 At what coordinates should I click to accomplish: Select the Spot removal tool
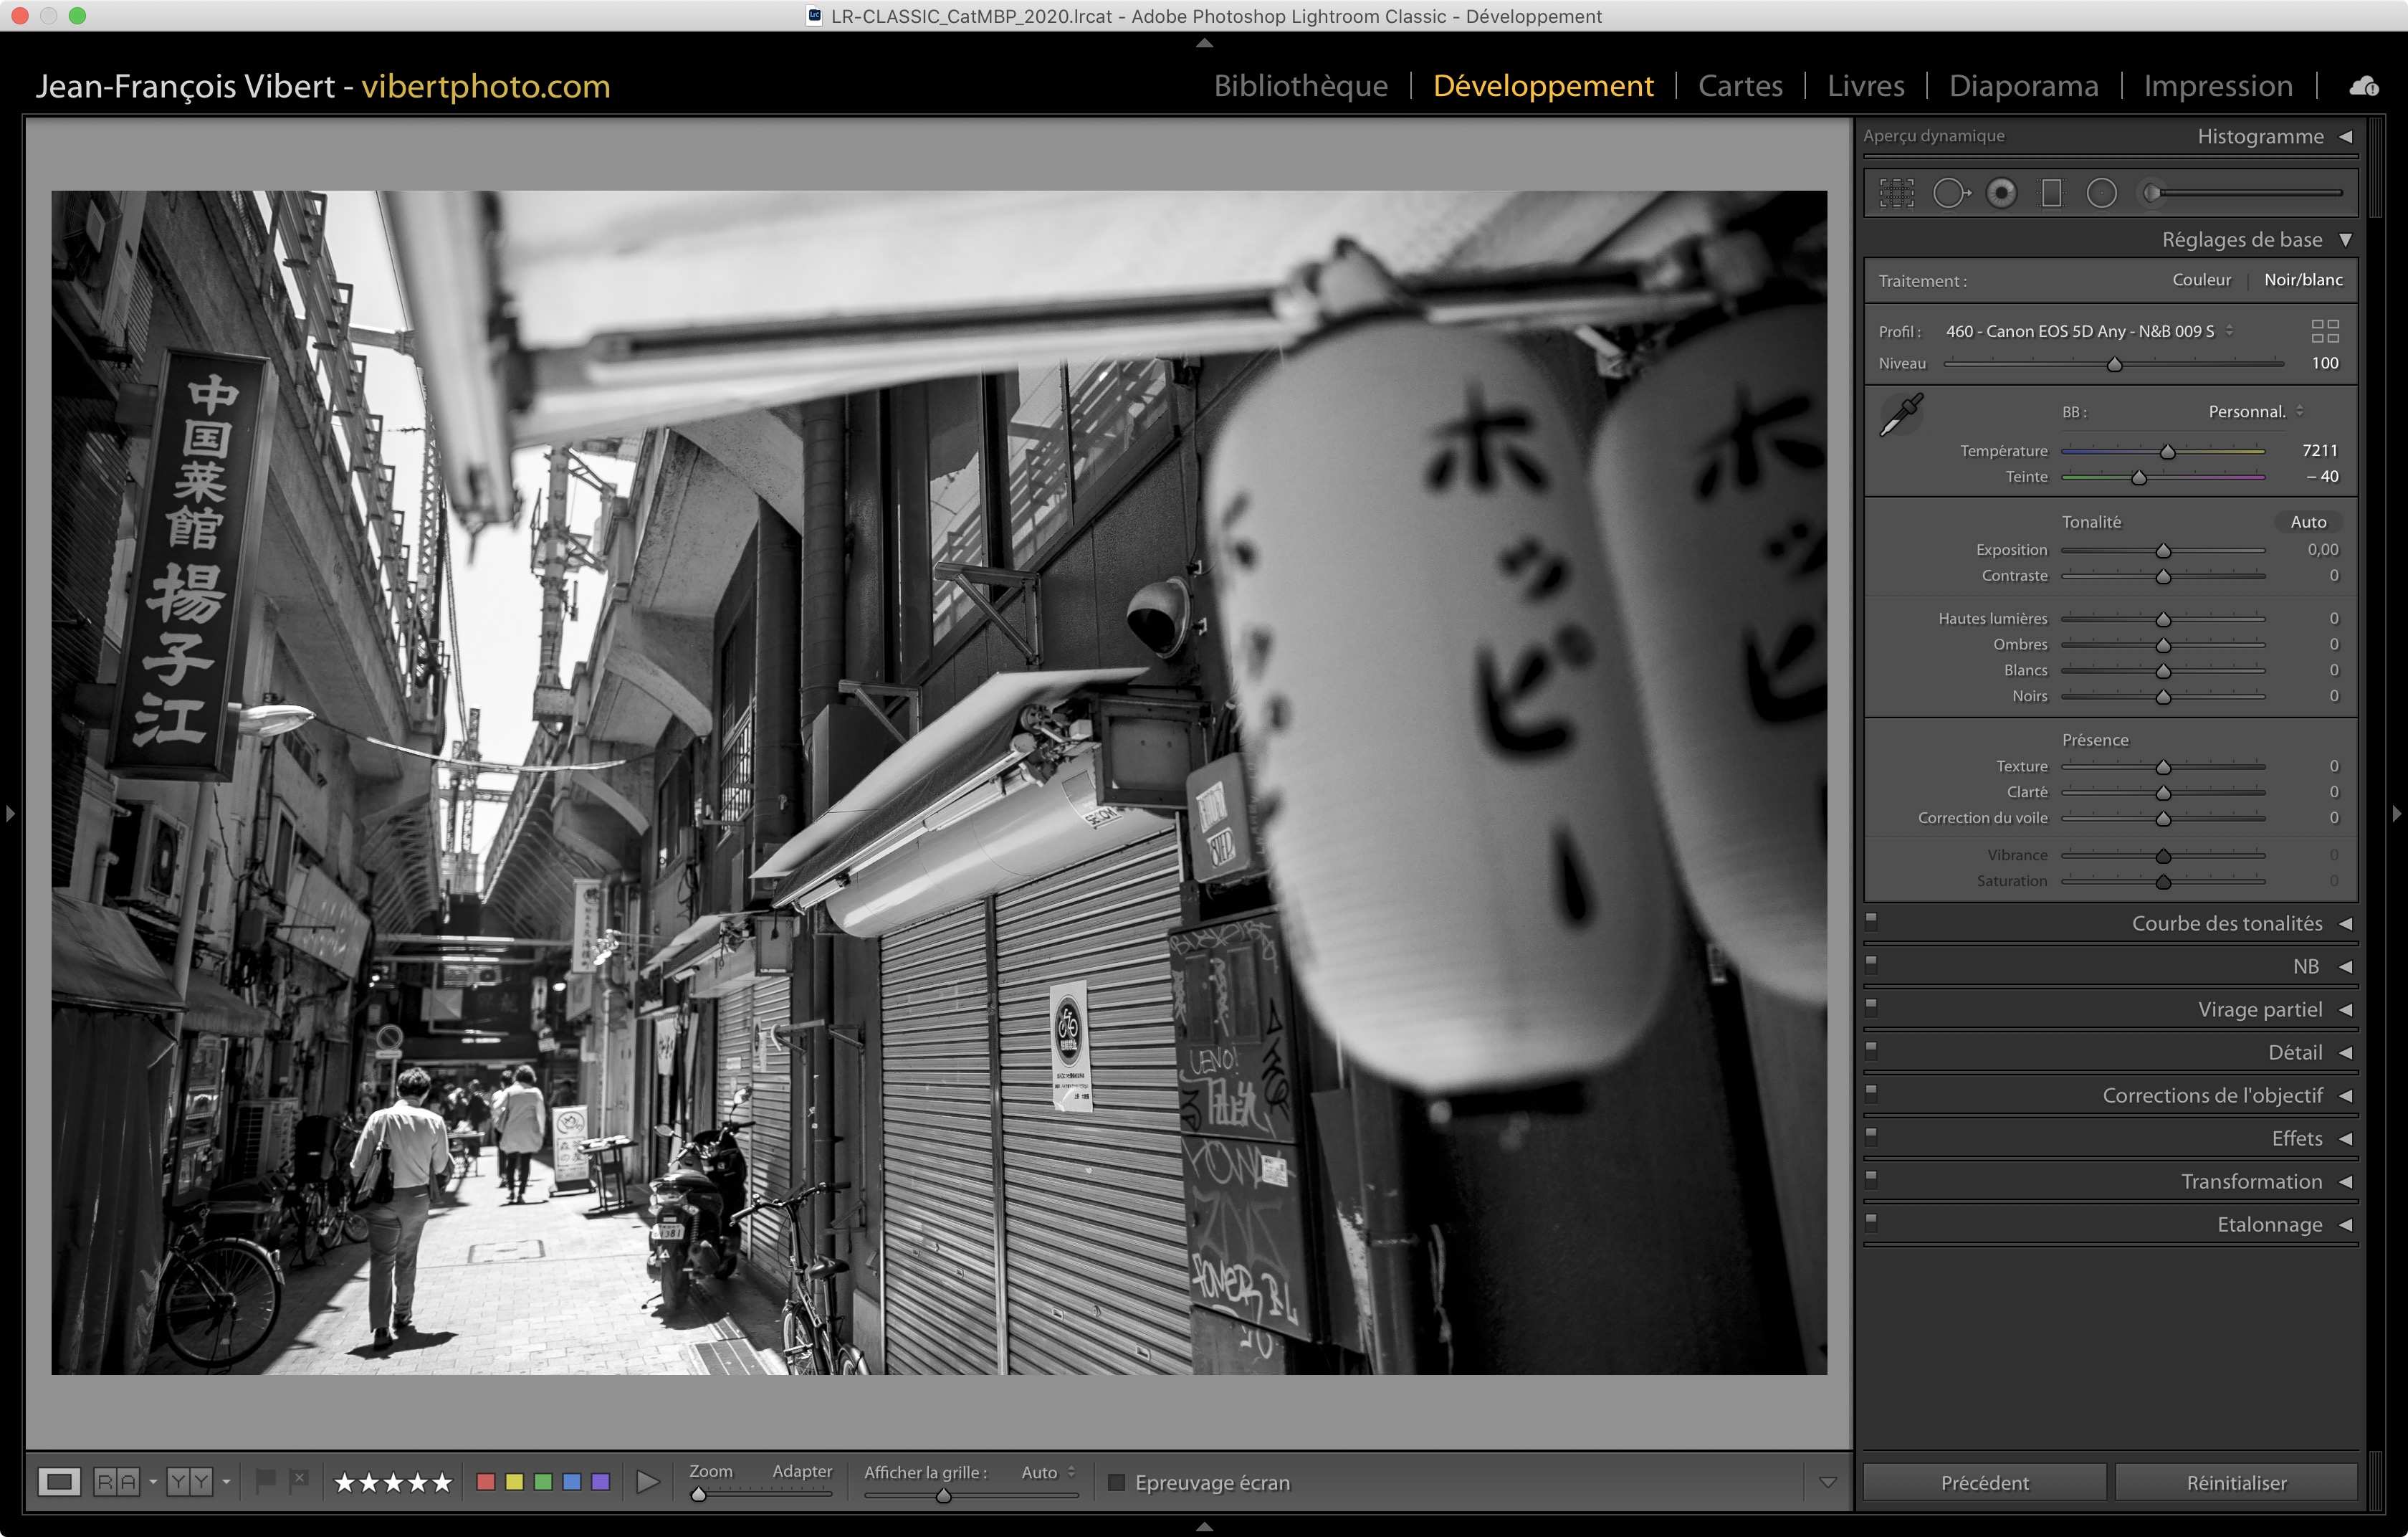tap(1949, 193)
